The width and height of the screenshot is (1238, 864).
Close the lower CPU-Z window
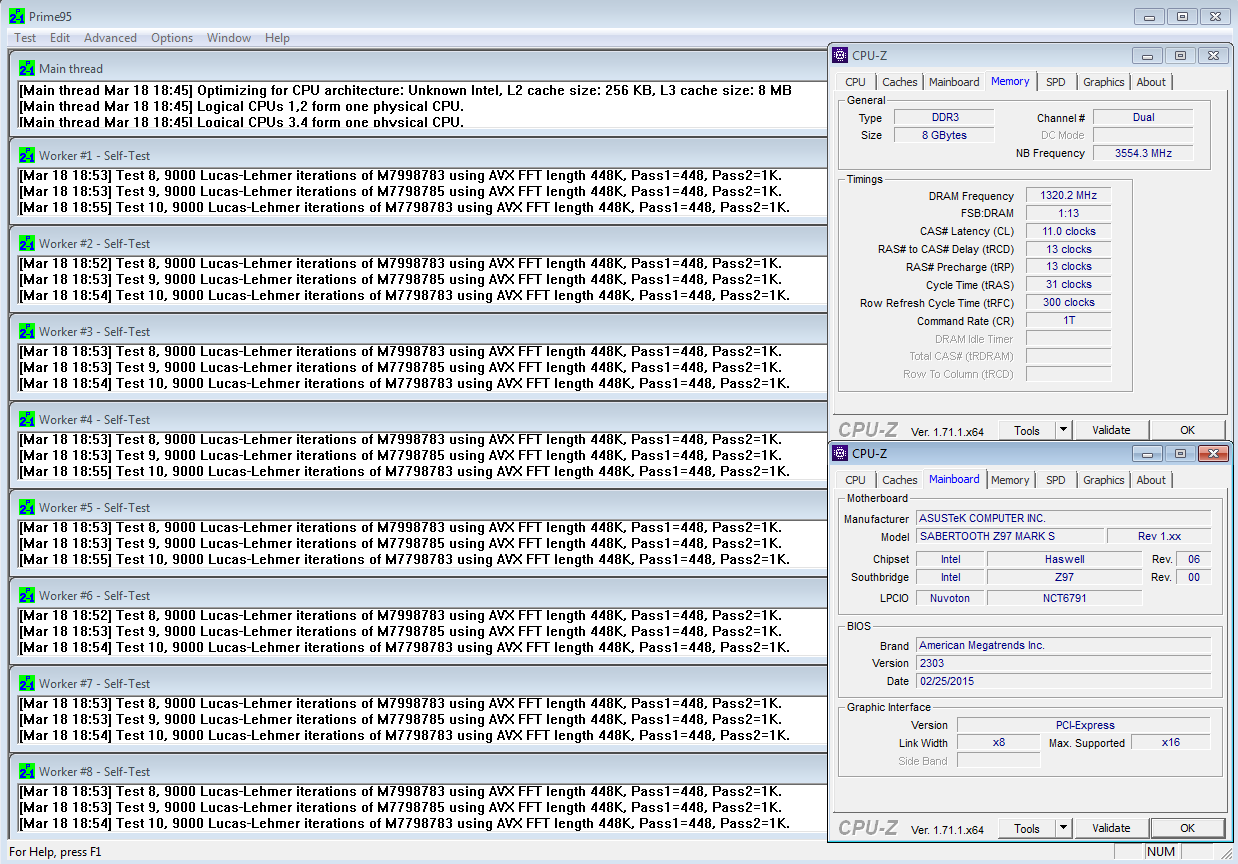pyautogui.click(x=1213, y=454)
